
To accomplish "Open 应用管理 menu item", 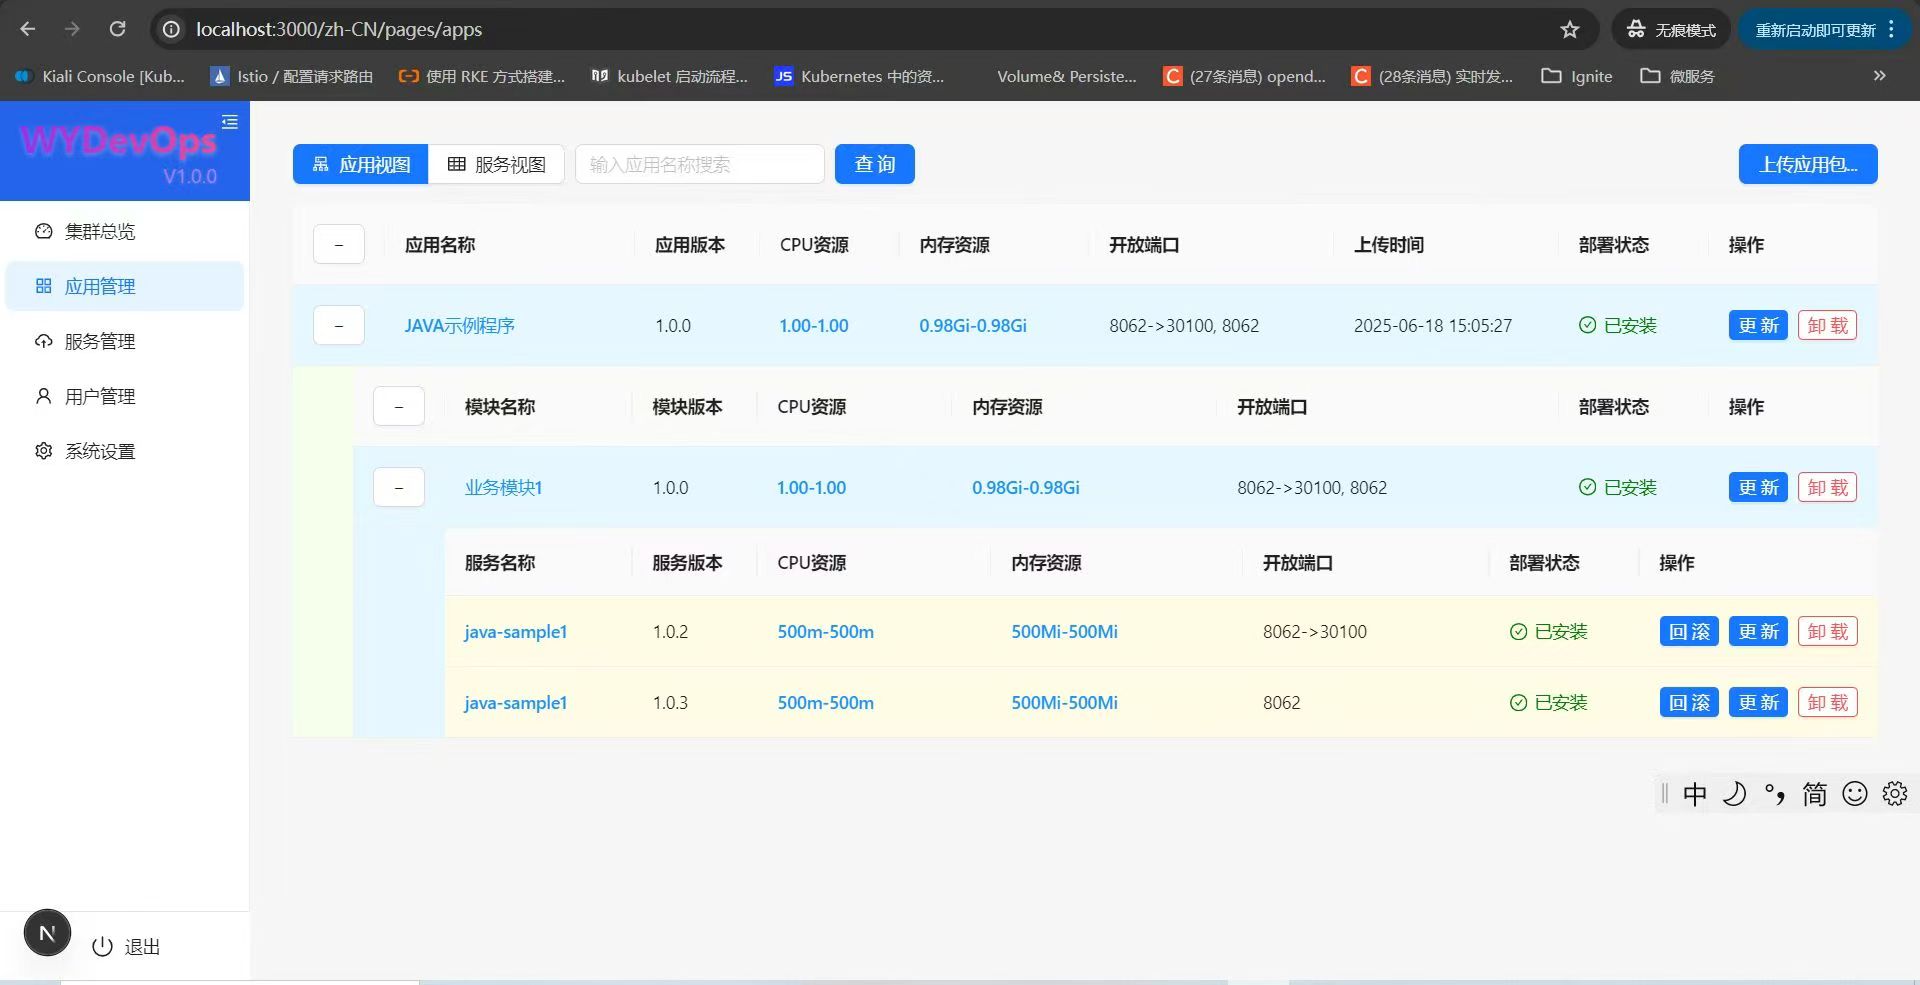I will (x=125, y=286).
